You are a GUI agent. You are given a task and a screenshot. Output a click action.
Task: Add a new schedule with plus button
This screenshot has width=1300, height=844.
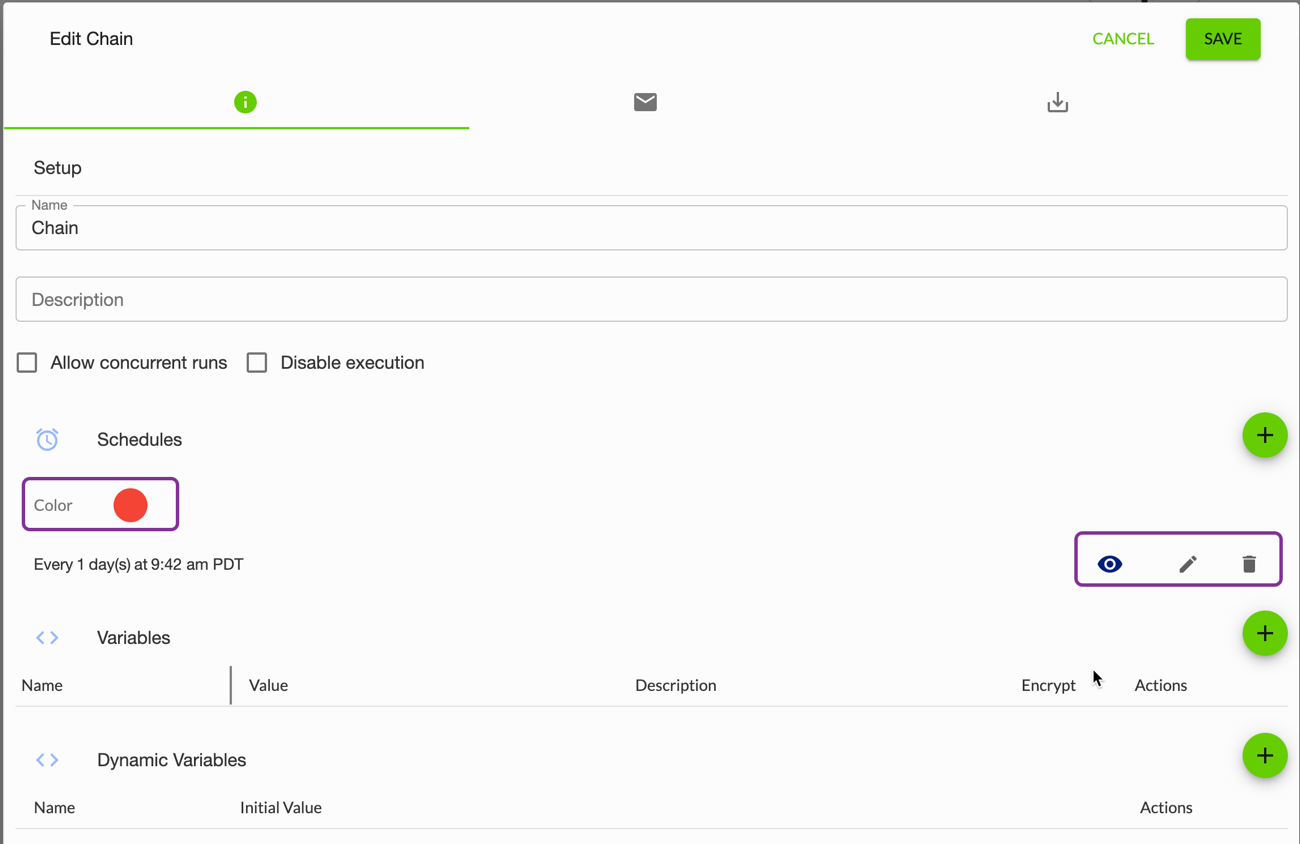tap(1264, 435)
